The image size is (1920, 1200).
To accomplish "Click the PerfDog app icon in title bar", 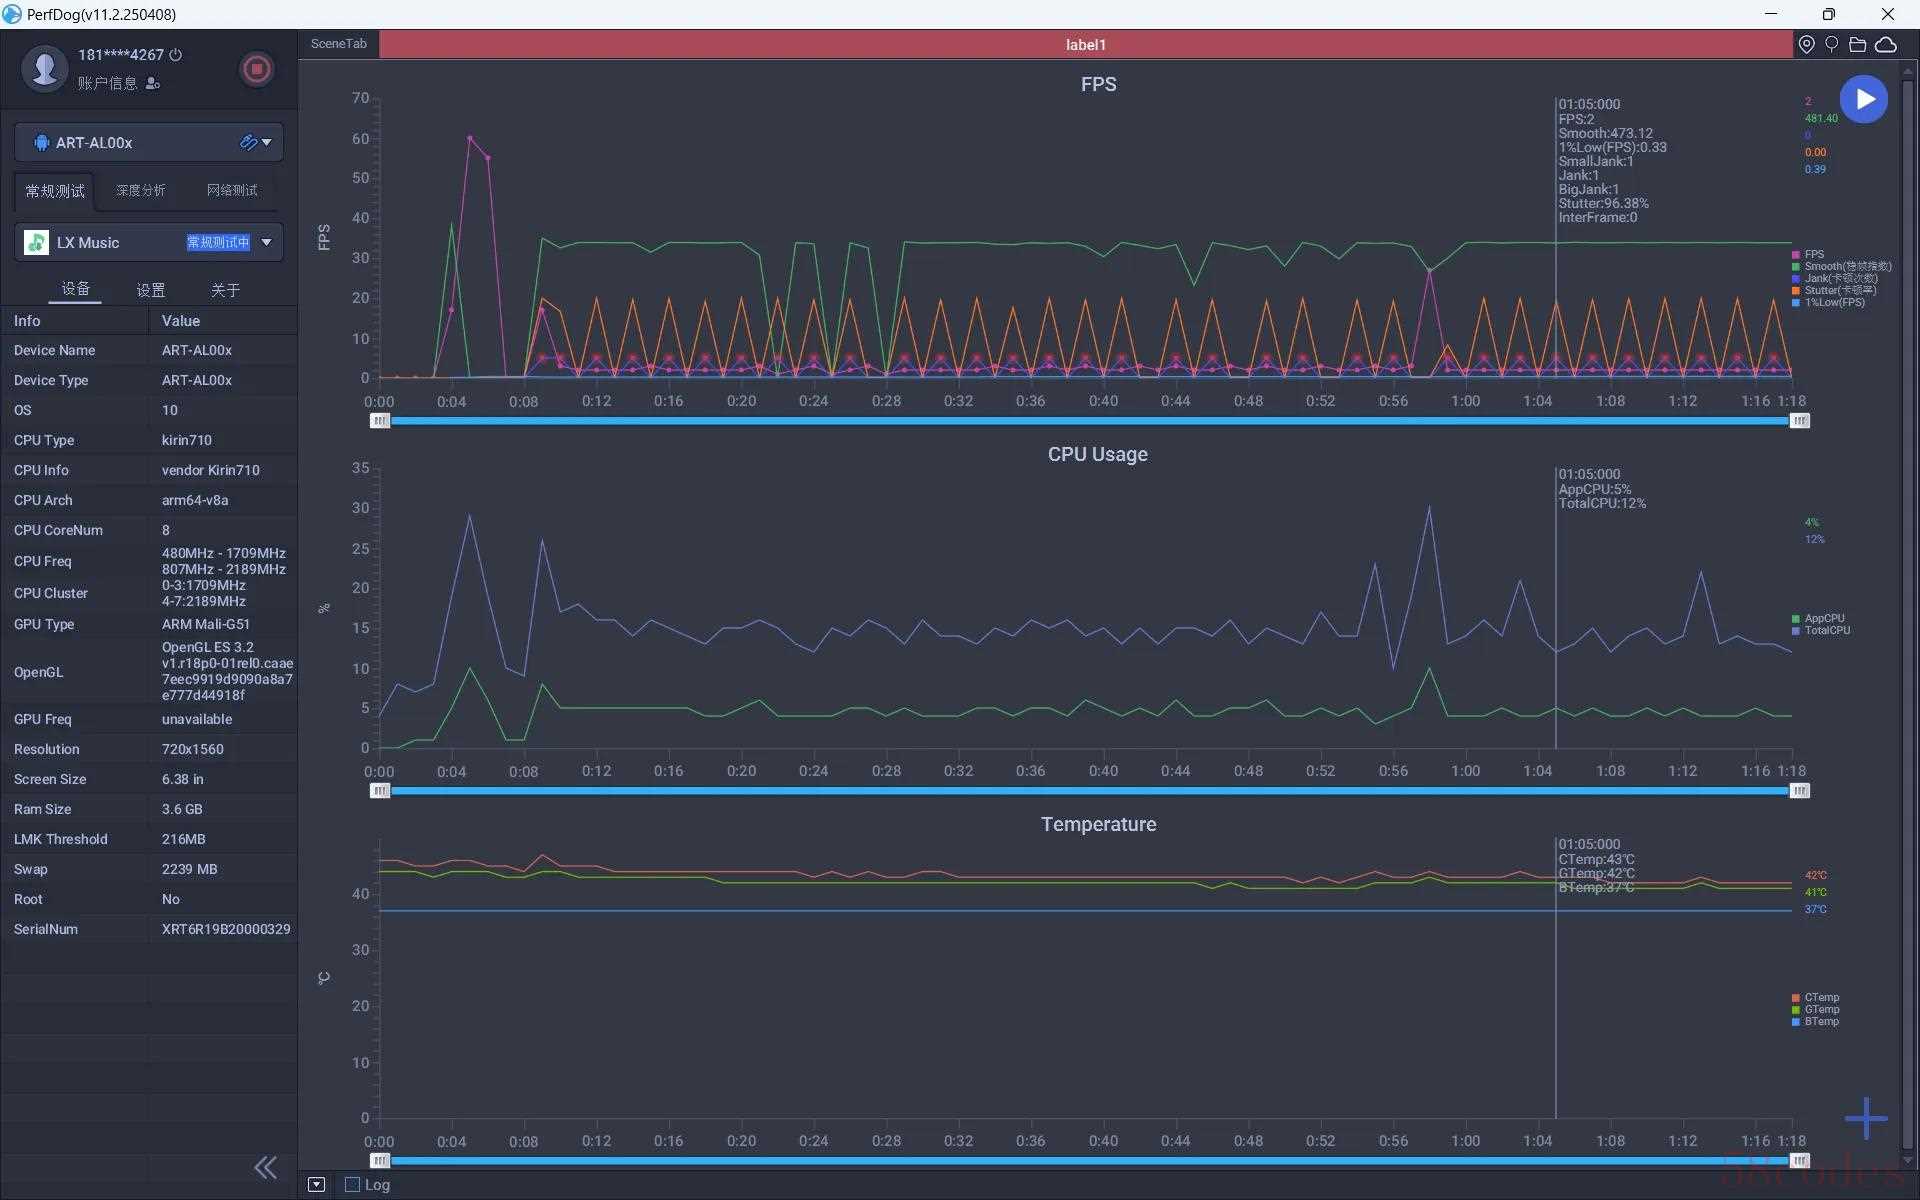I will (12, 14).
